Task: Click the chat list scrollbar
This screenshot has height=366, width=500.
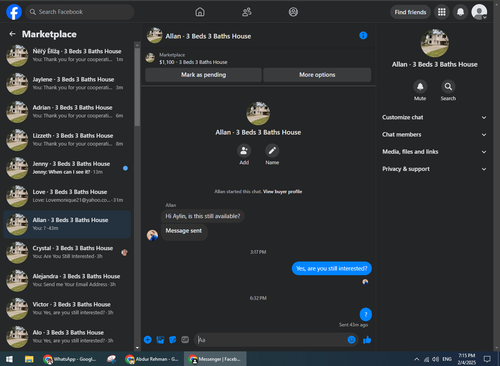Action: 137,87
